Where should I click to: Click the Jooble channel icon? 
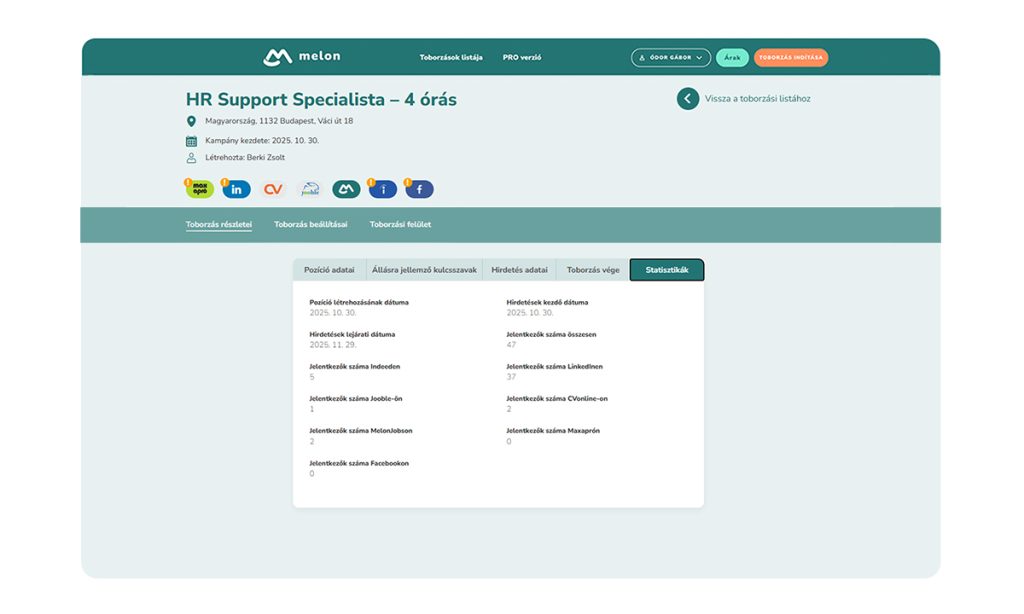coord(310,189)
